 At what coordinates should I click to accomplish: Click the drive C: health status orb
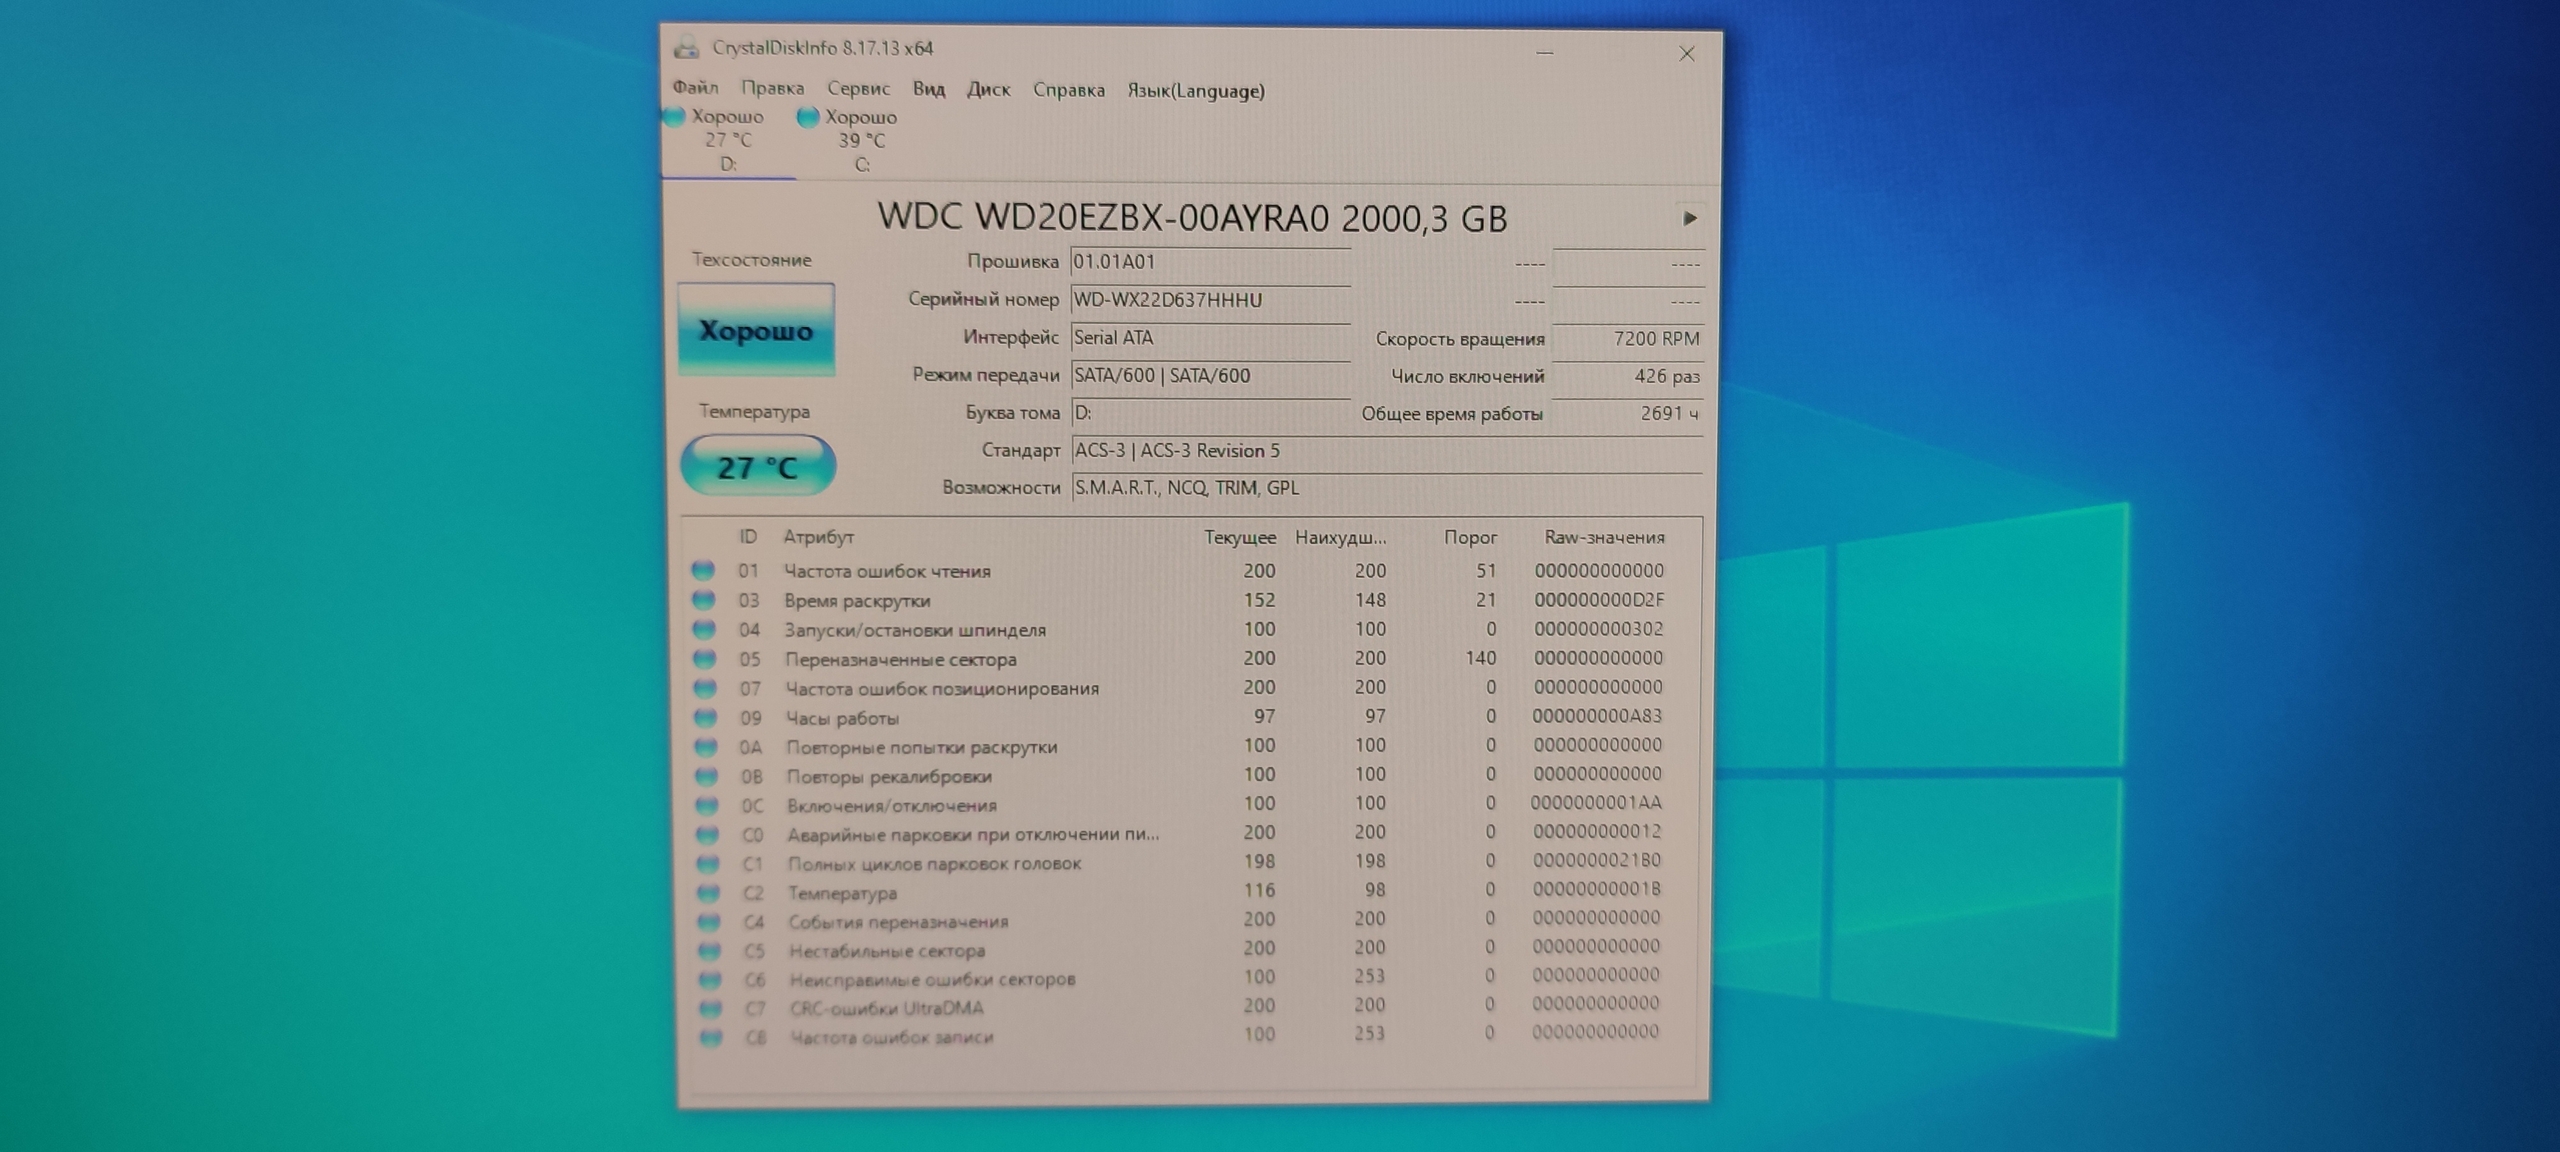808,117
